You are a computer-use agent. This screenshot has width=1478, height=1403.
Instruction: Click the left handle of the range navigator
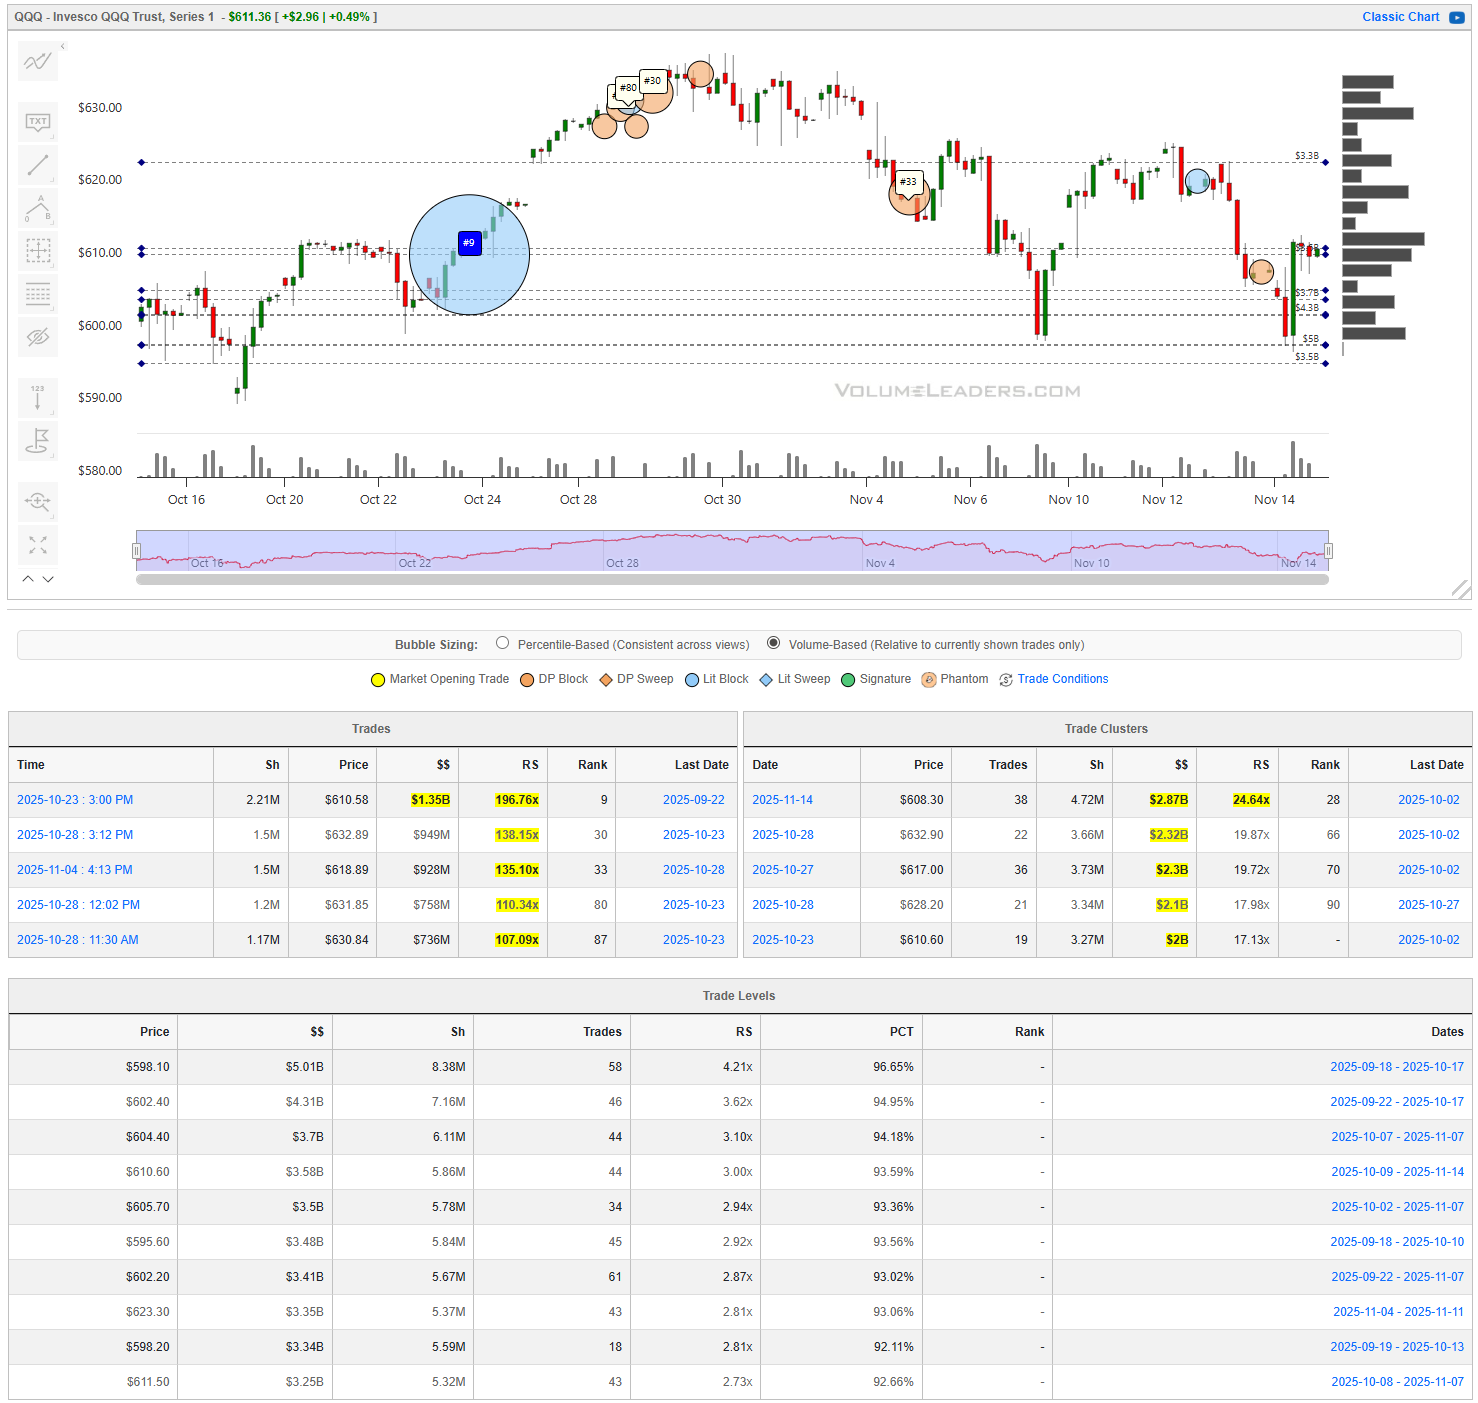(137, 551)
